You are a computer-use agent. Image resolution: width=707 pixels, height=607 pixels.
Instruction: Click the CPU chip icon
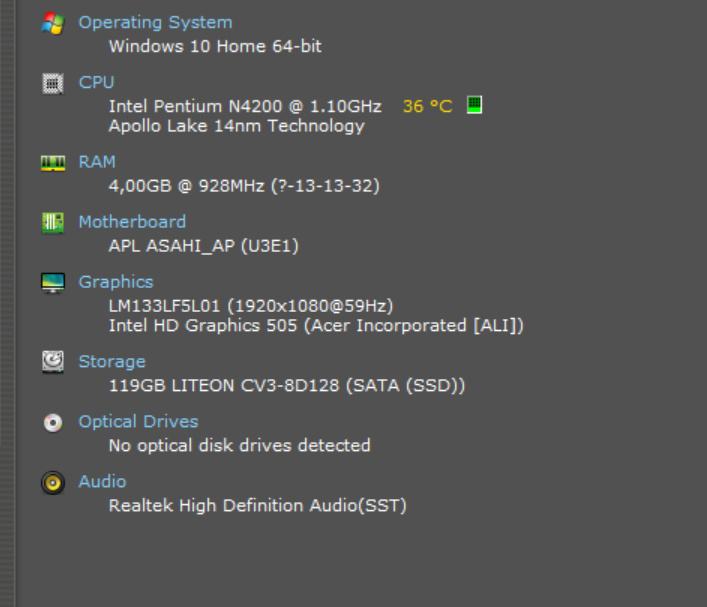pos(53,83)
